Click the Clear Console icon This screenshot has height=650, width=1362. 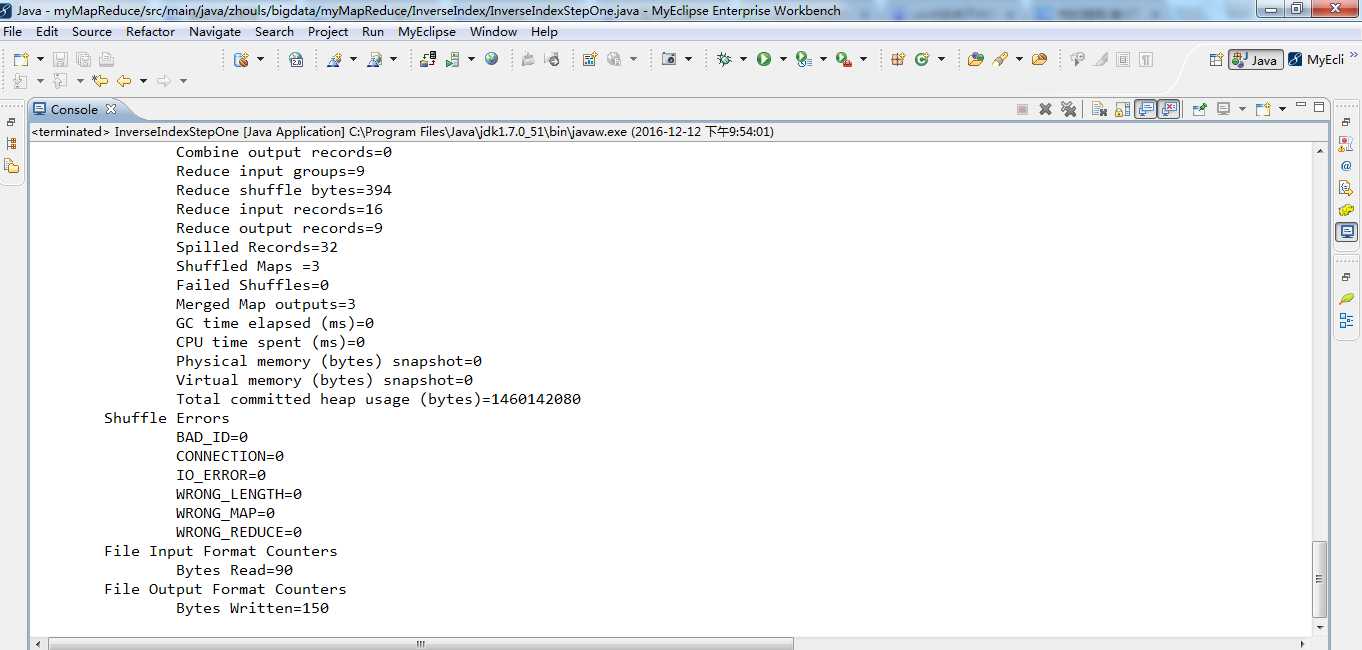click(1099, 109)
